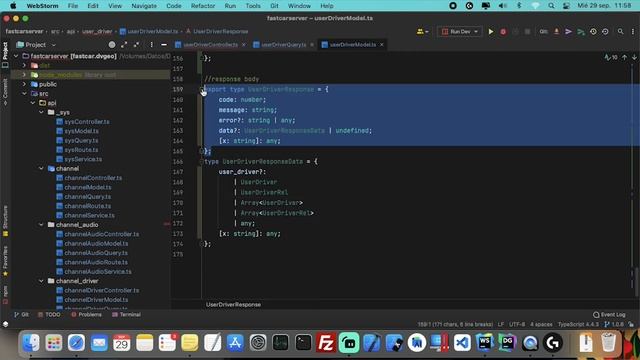The height and width of the screenshot is (360, 640).
Task: Close the userDriverModel.ts editor tab
Action: point(382,44)
